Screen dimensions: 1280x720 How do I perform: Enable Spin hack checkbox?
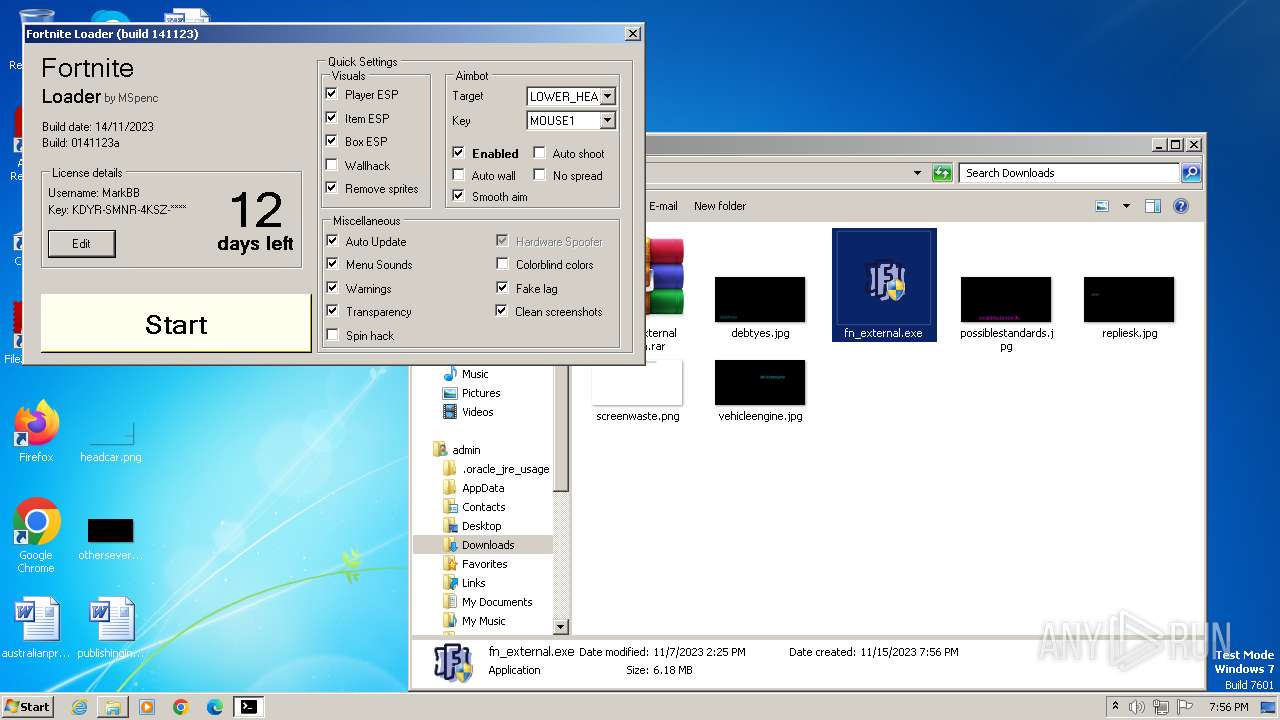click(x=332, y=335)
